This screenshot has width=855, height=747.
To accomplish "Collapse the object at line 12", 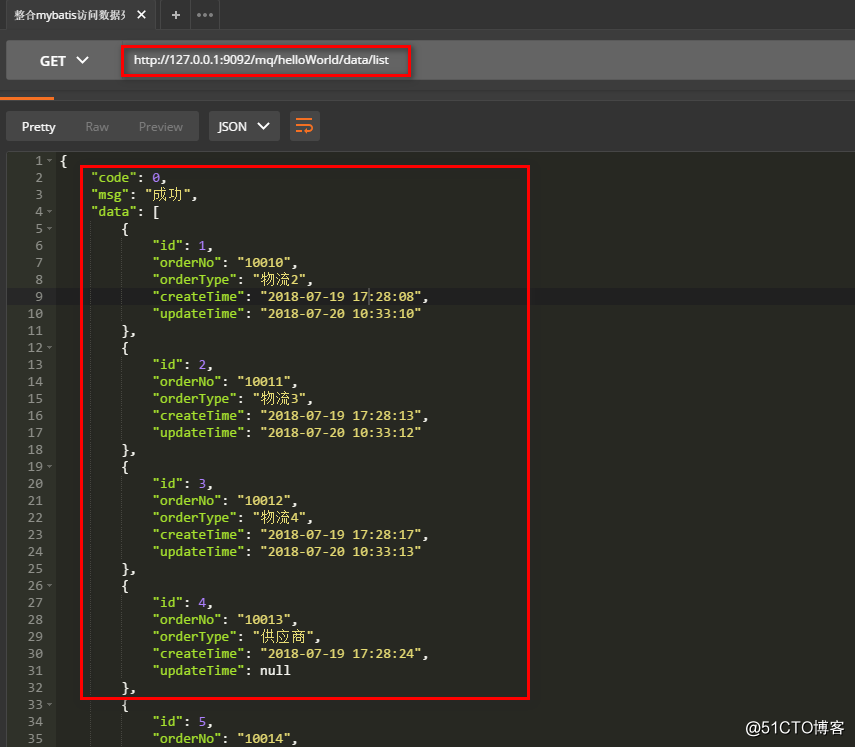I will 50,347.
